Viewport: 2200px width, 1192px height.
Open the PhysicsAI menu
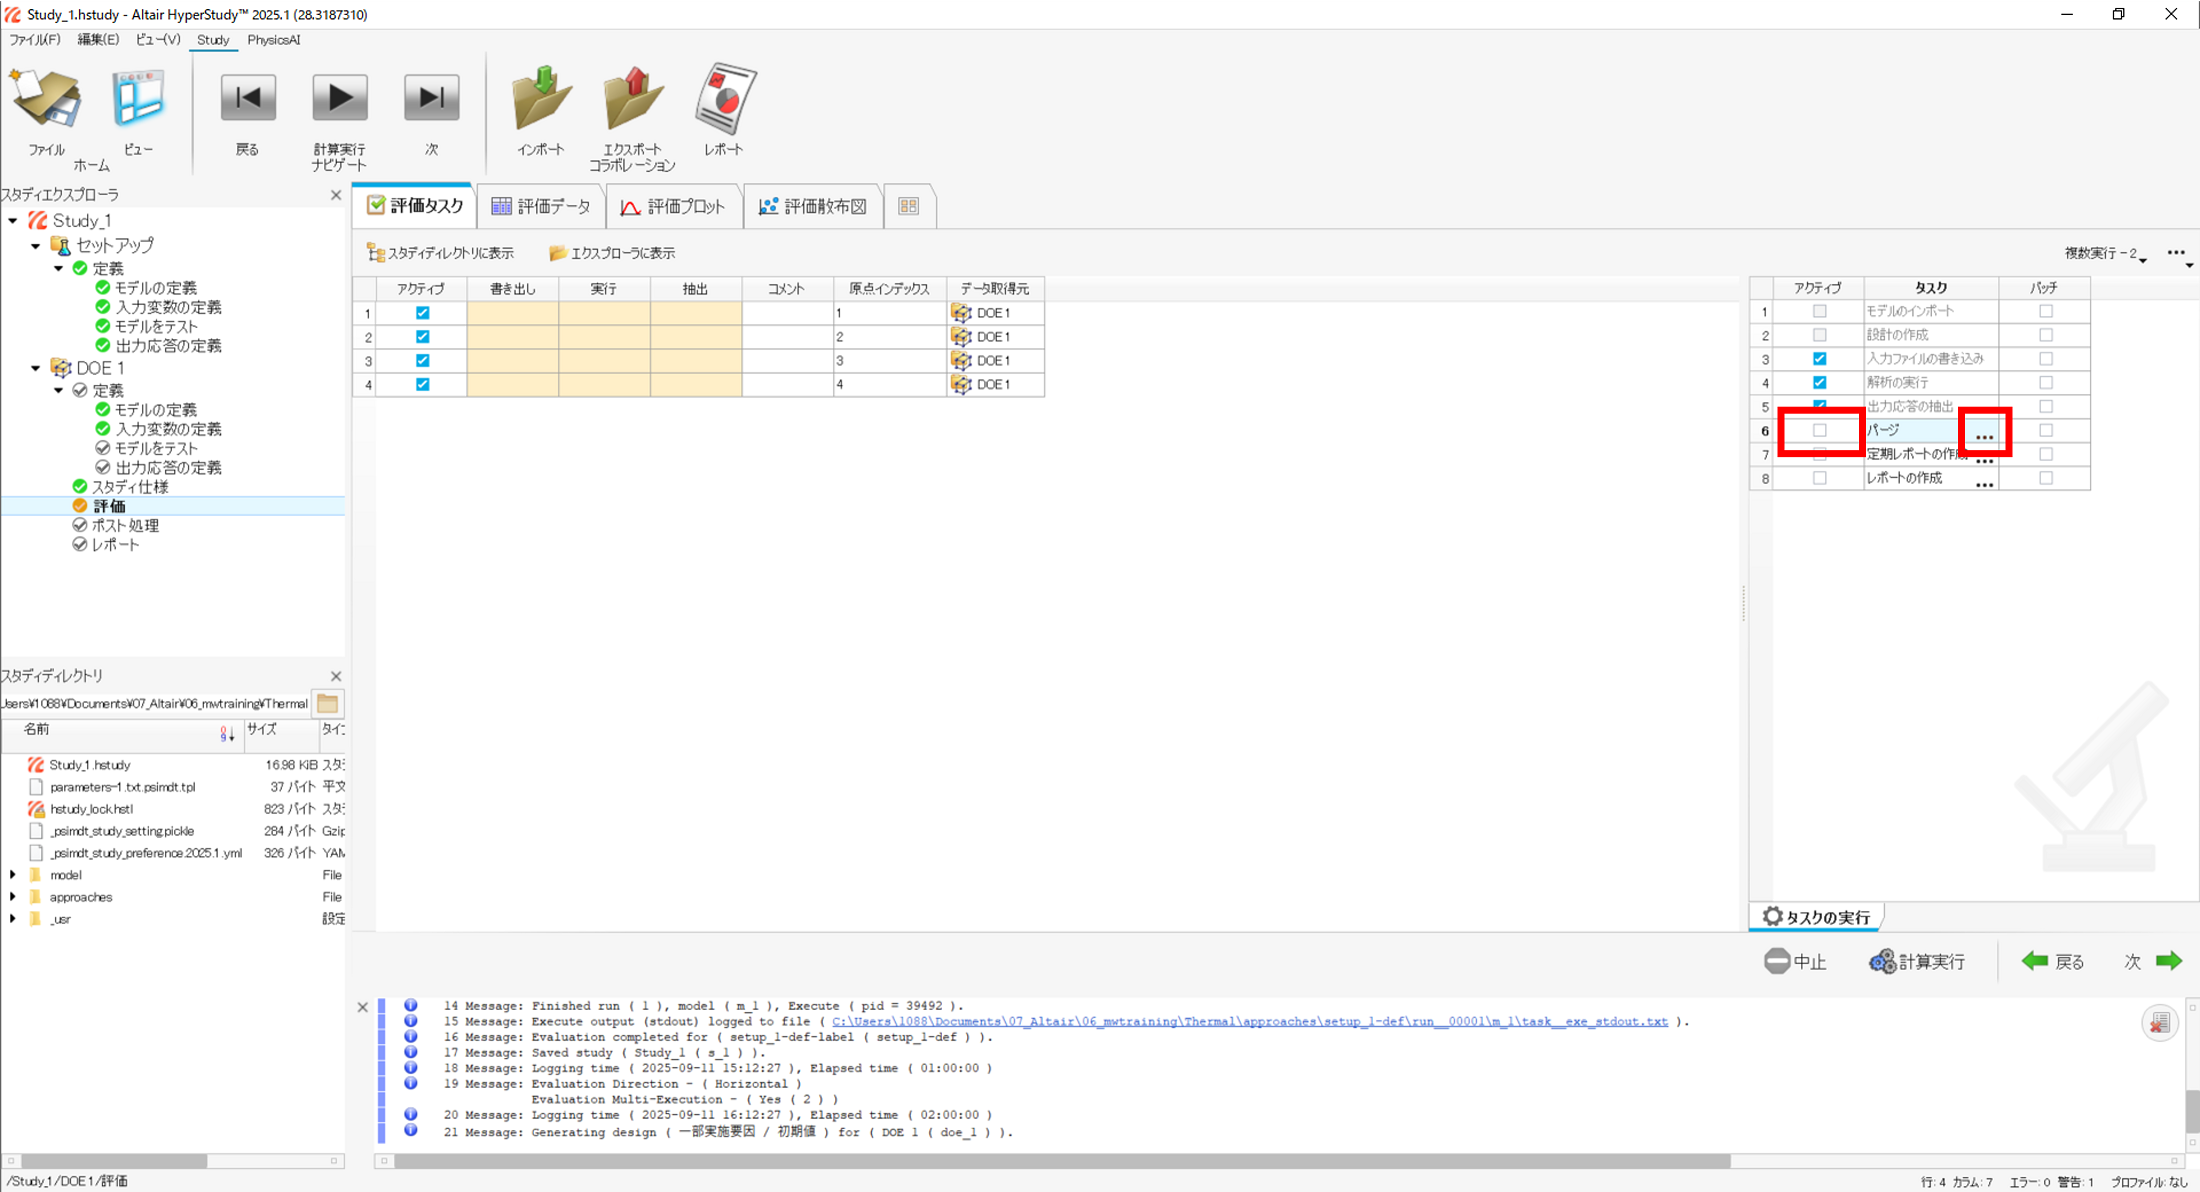coord(273,40)
